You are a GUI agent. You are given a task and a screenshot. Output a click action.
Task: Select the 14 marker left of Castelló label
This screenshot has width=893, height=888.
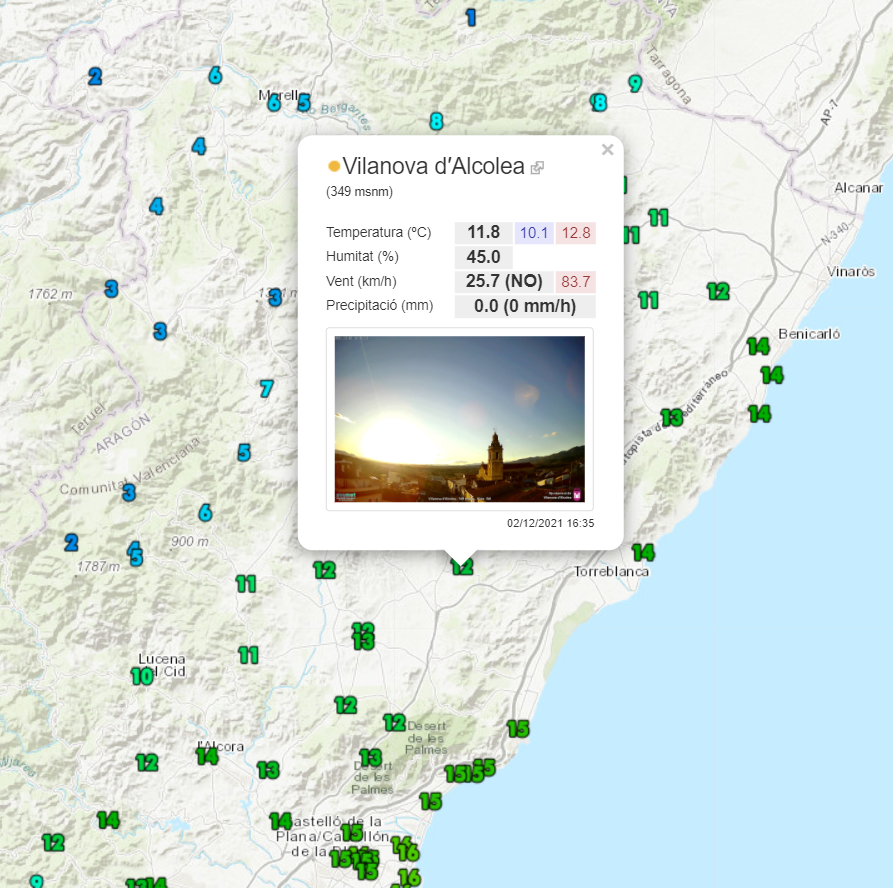click(281, 821)
